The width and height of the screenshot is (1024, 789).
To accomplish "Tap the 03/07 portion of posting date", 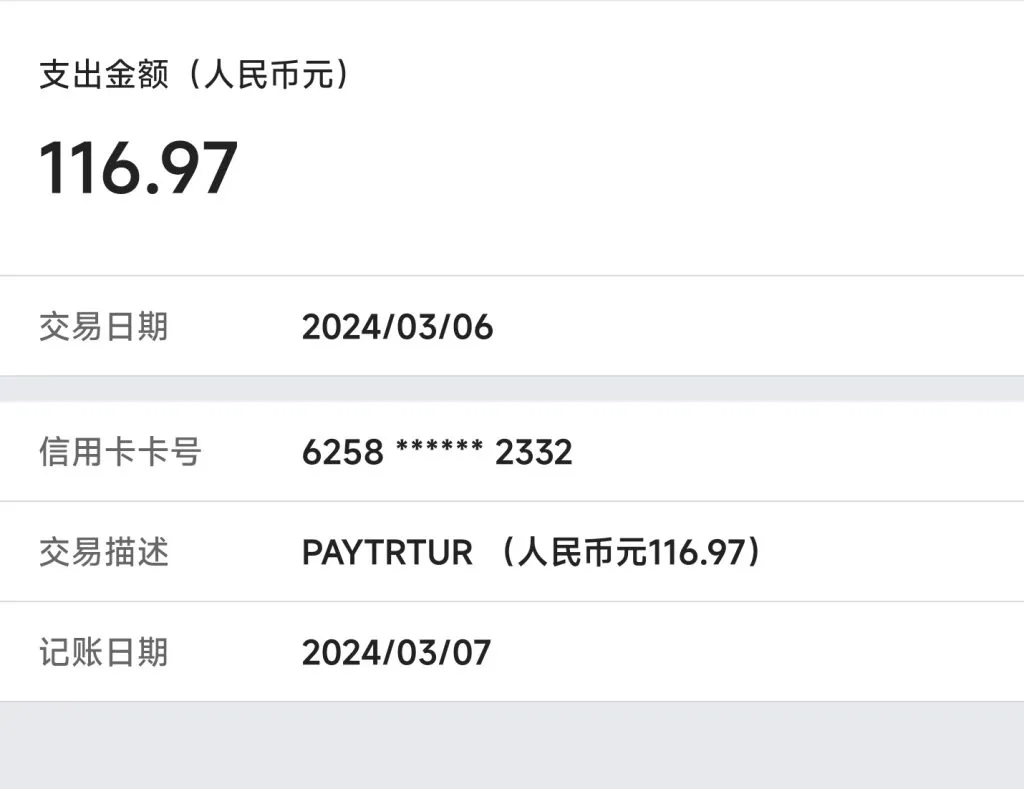I will 445,653.
